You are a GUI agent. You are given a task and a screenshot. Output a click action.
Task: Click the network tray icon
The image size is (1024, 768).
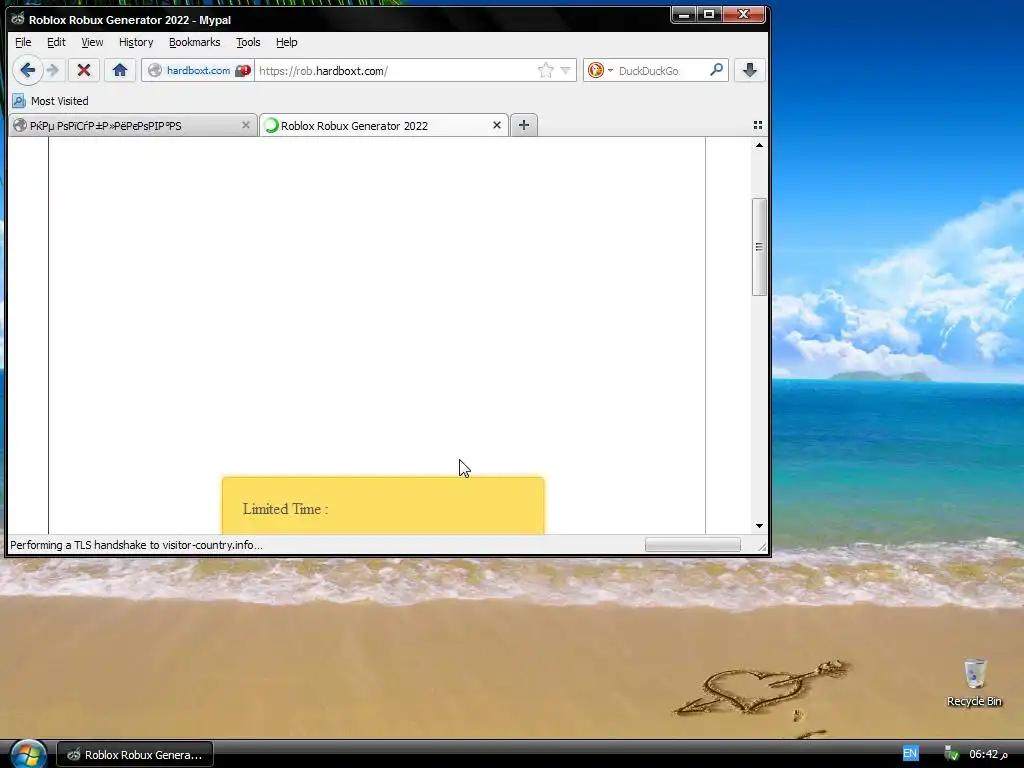pos(952,754)
